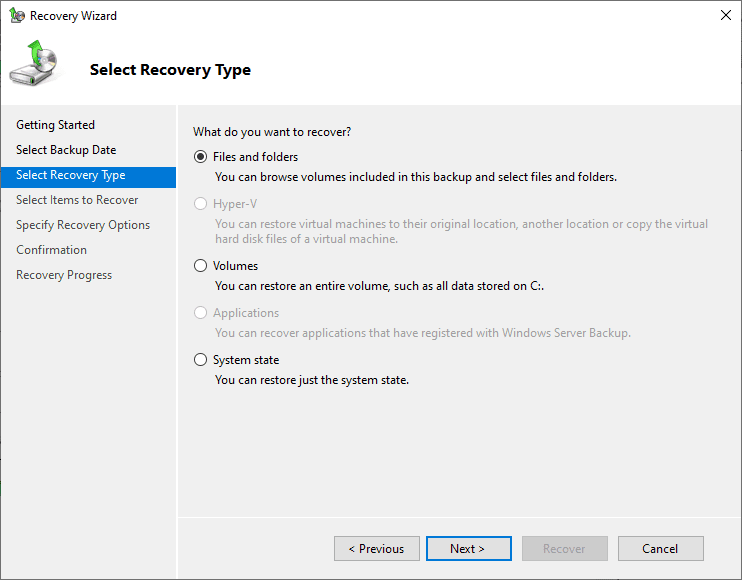The image size is (742, 580).
Task: Select the Volumes radio button
Action: coord(201,266)
